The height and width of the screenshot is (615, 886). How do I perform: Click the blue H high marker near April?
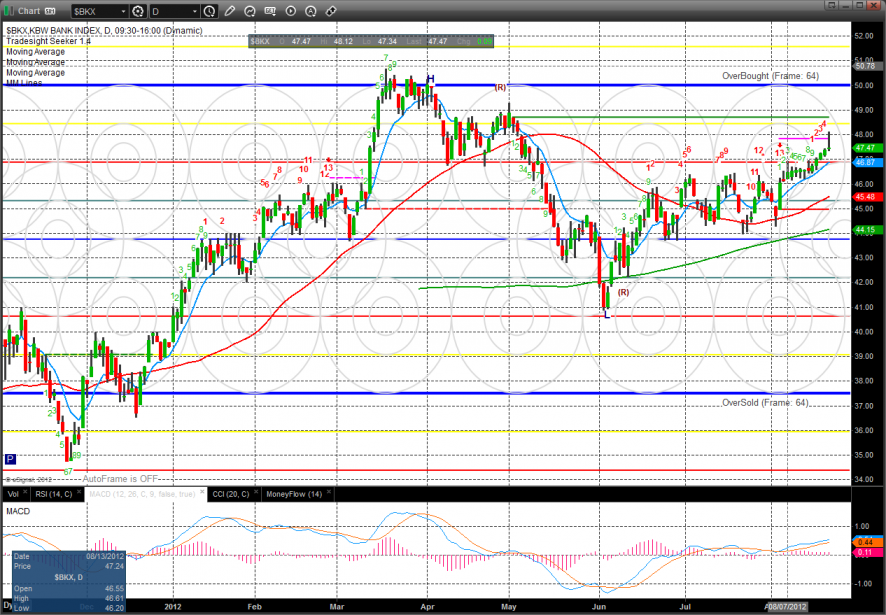pos(431,79)
